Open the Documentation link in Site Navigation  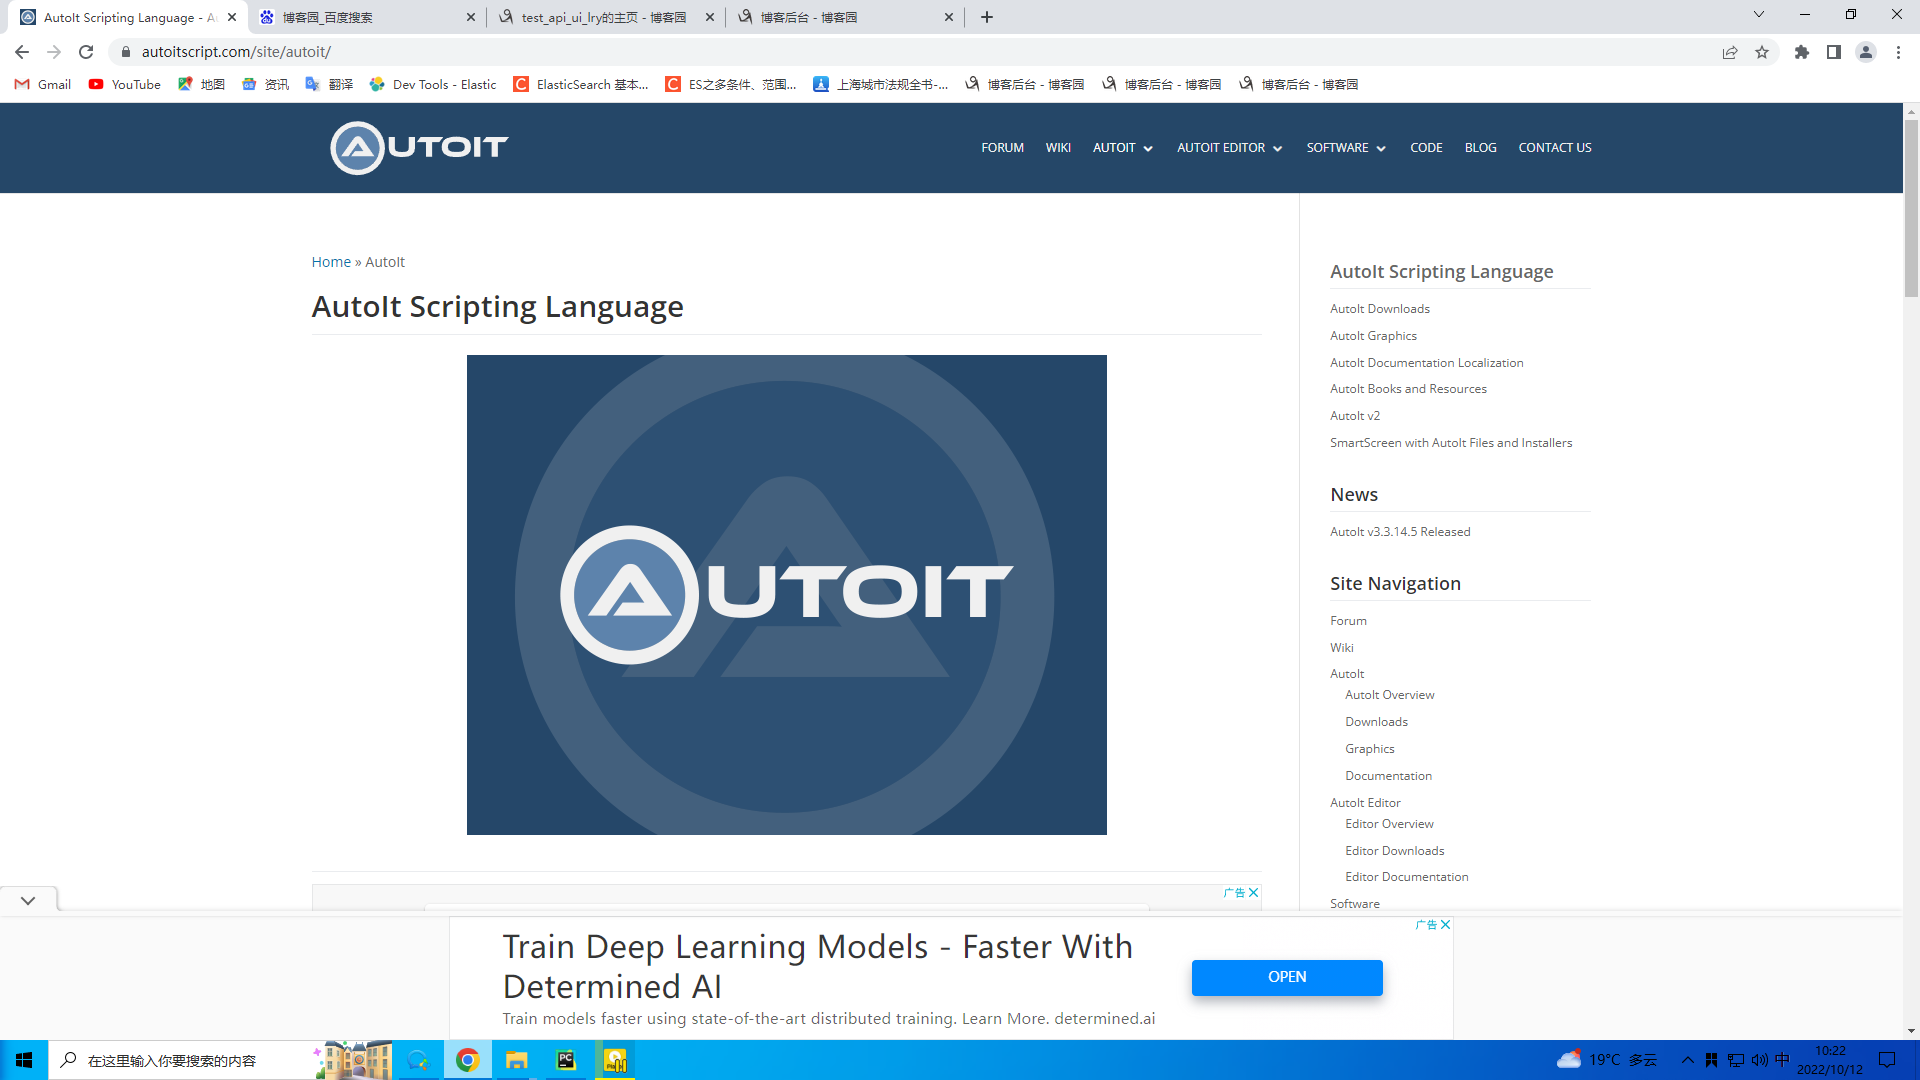coord(1388,776)
